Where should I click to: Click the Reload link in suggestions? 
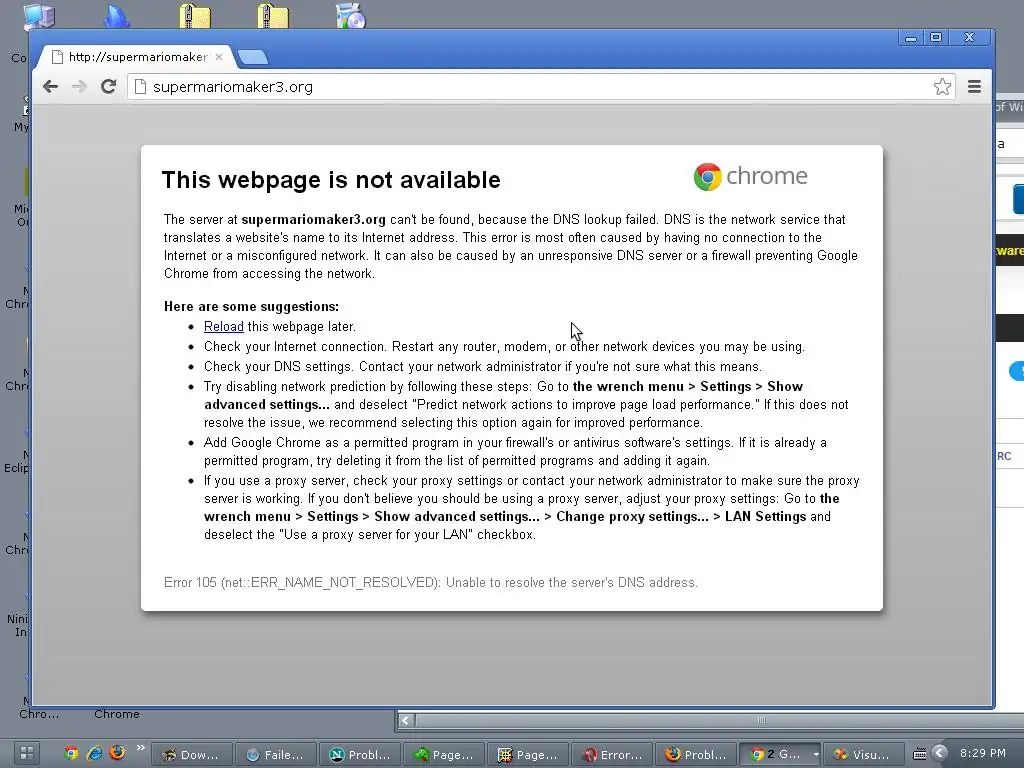tap(223, 327)
